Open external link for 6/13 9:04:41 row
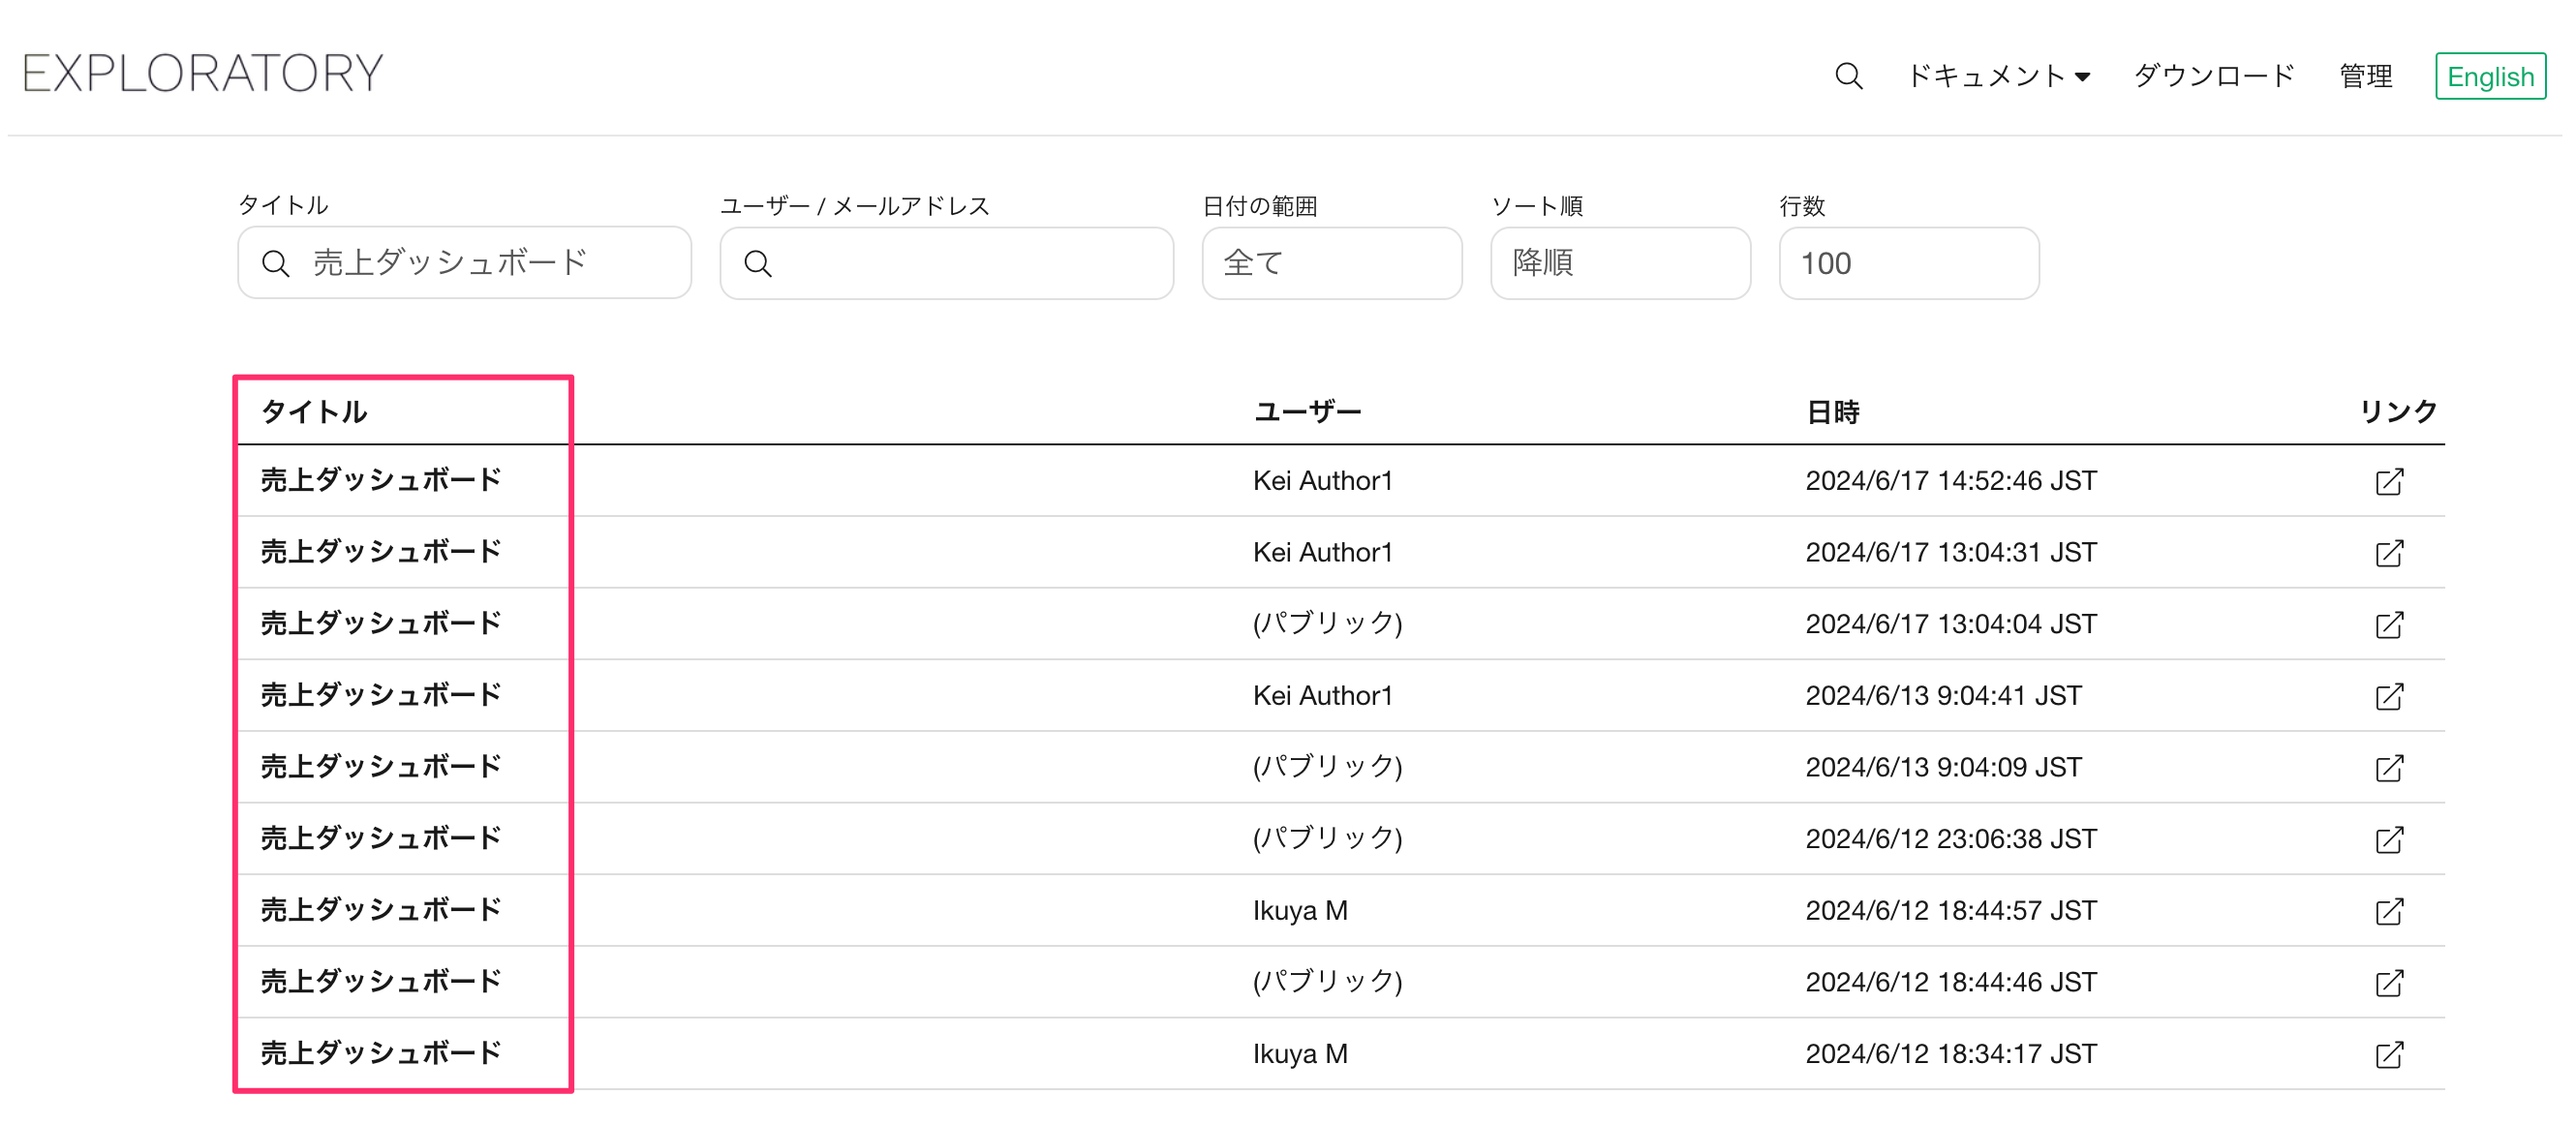This screenshot has height=1125, width=2576. pyautogui.click(x=2389, y=696)
